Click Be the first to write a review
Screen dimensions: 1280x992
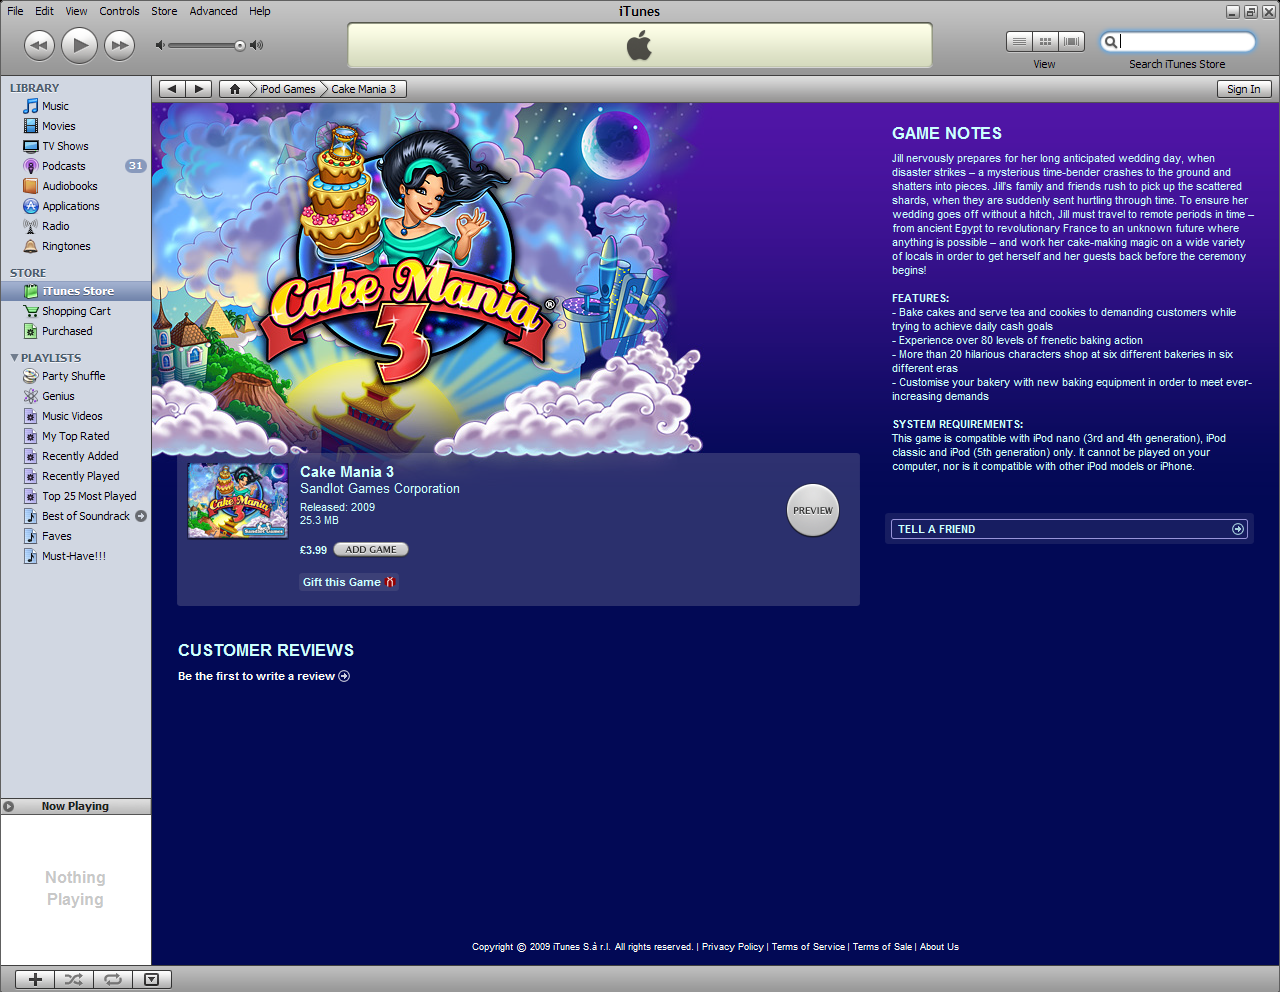264,676
